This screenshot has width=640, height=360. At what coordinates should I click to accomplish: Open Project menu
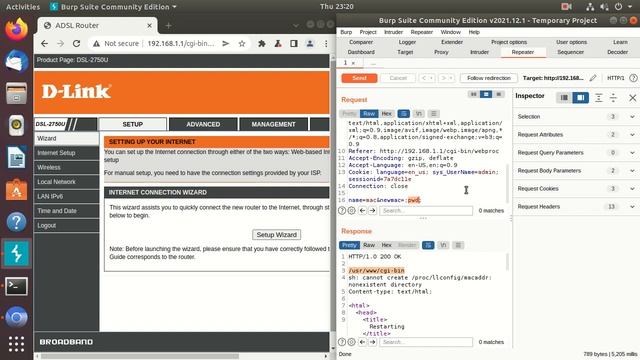368,32
